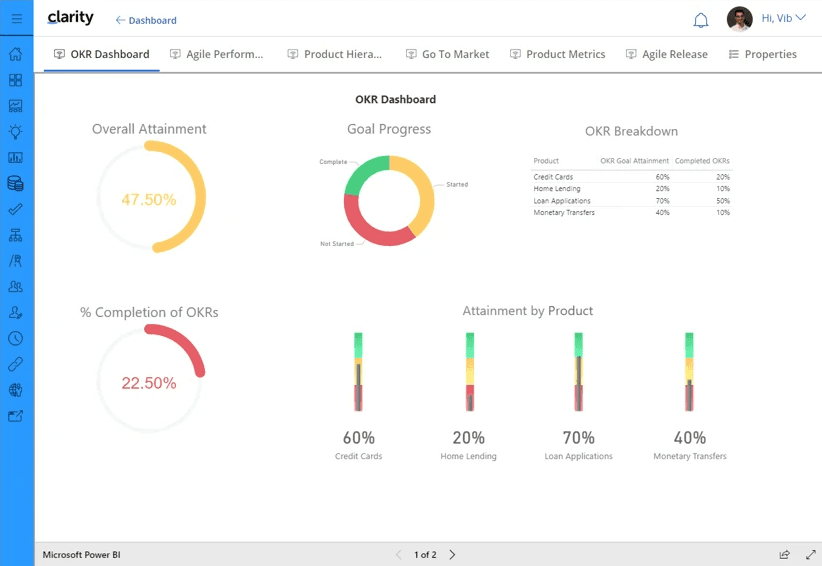
Task: Open the hierarchy org-chart icon
Action: [16, 235]
